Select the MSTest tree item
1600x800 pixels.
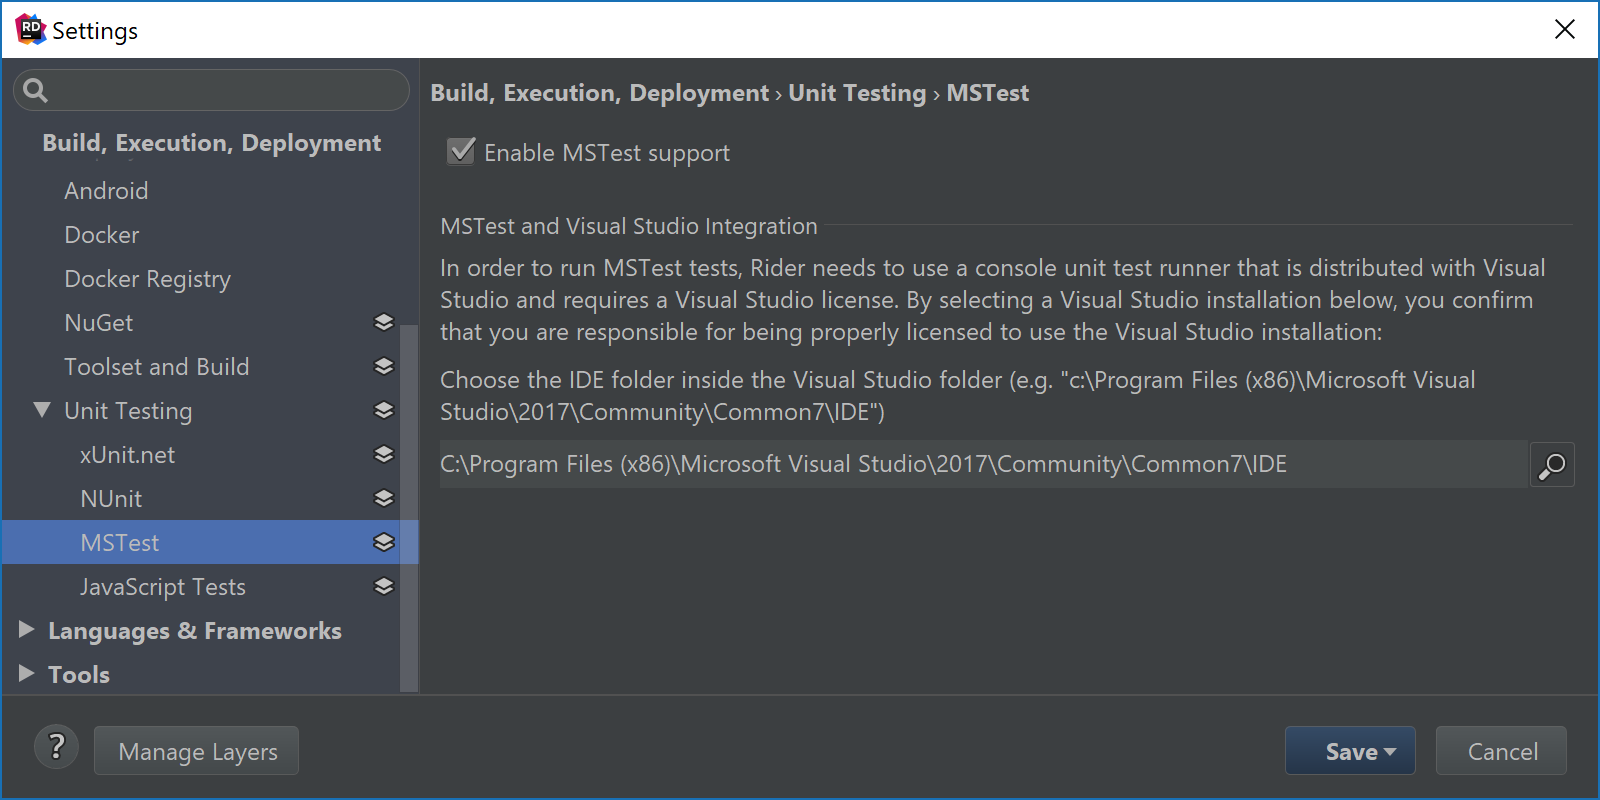(x=210, y=542)
